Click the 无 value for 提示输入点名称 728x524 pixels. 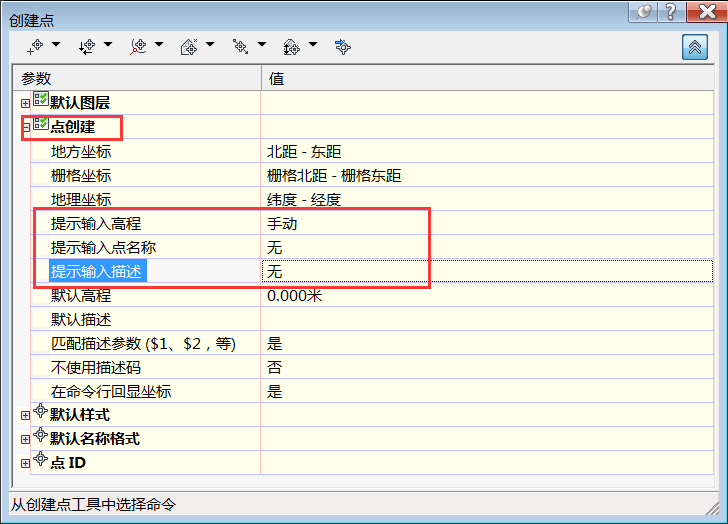coord(487,247)
